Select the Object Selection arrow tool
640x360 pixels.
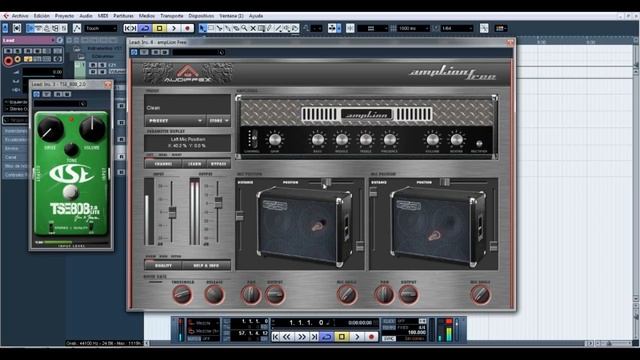(202, 28)
